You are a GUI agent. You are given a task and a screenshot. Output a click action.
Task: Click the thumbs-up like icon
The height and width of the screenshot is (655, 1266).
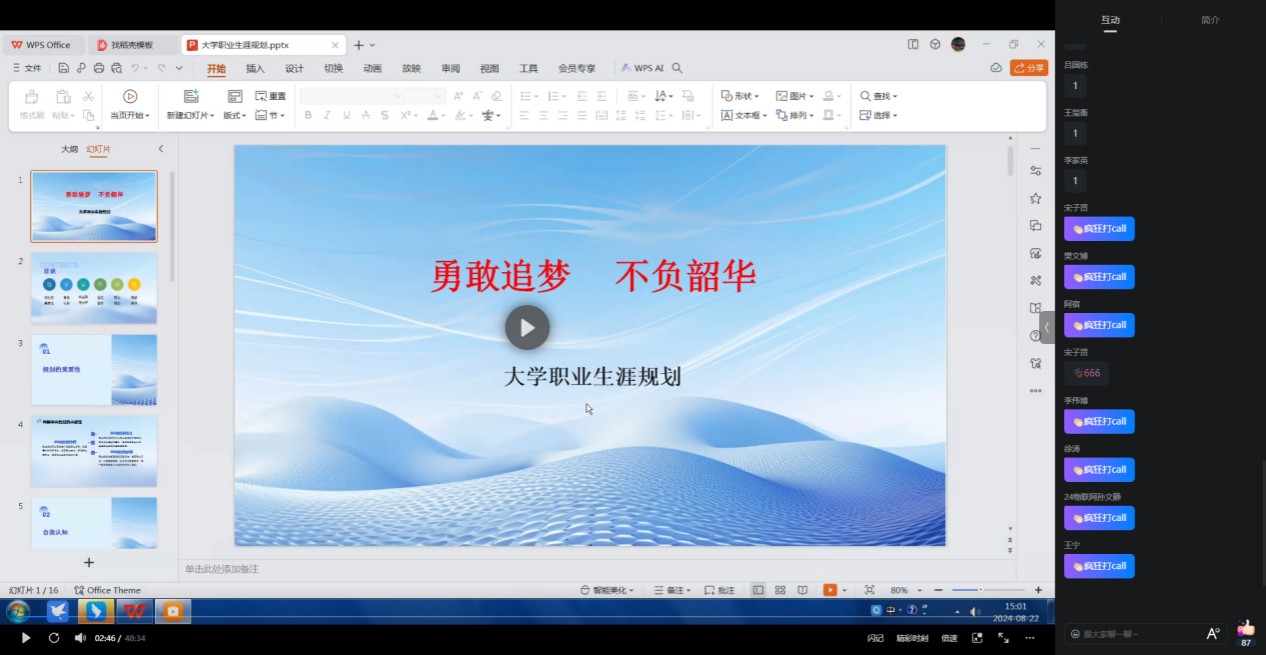click(x=1245, y=629)
